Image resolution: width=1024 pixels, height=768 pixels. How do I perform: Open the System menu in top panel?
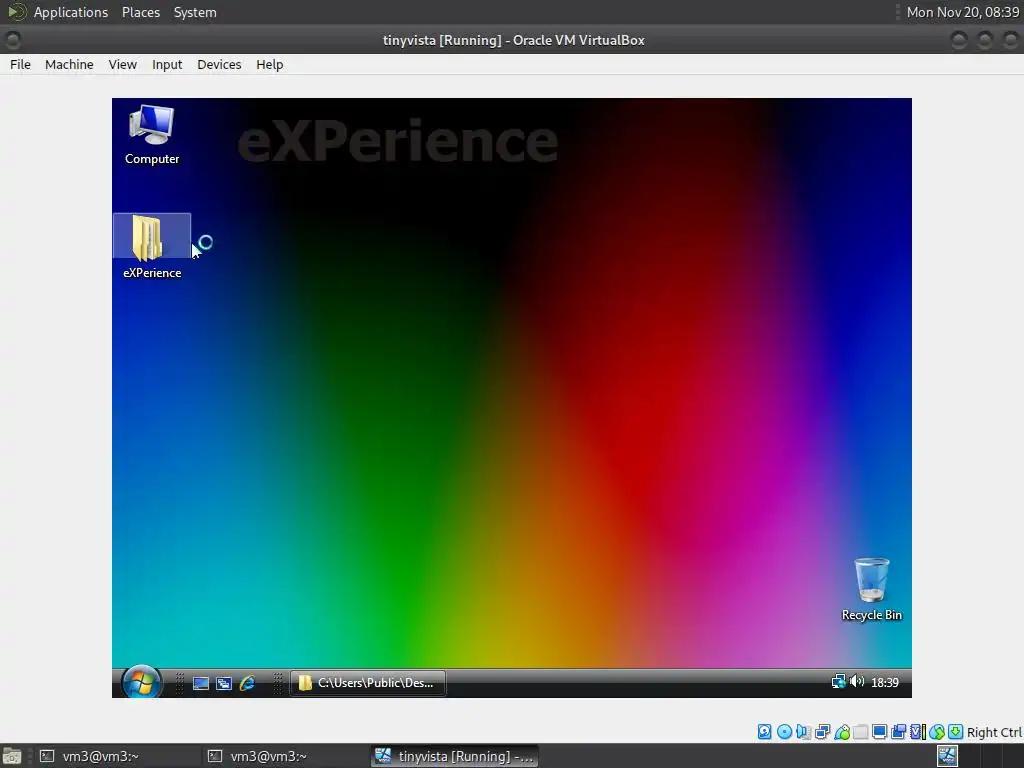click(x=195, y=12)
